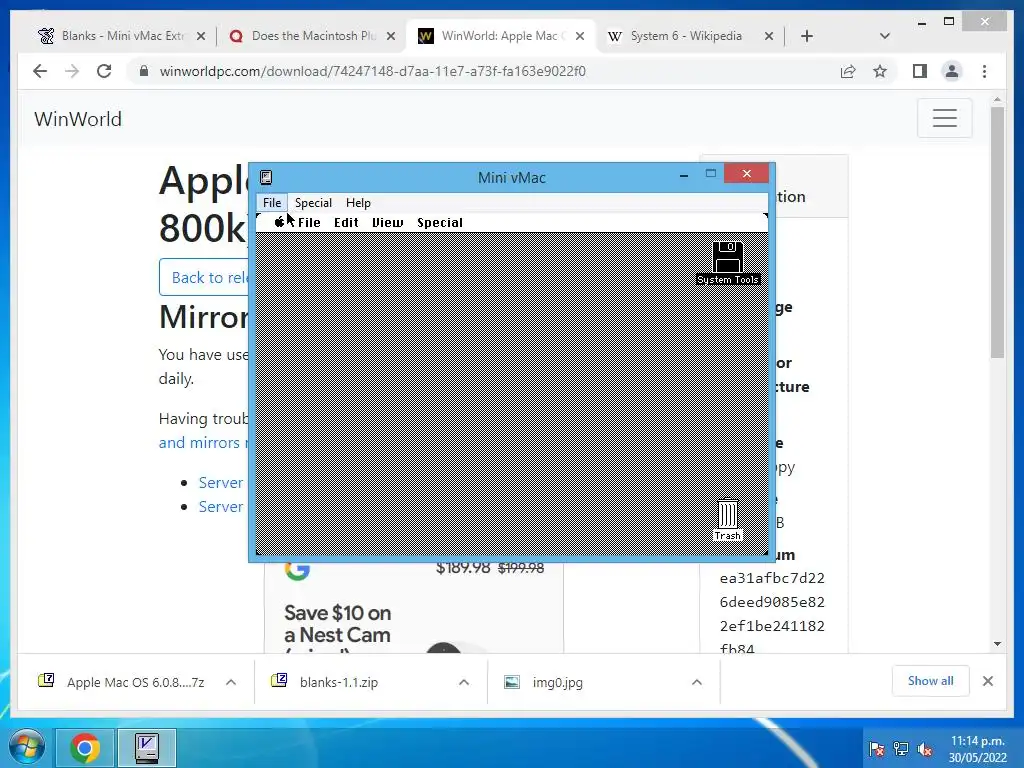Click the scrollbar up arrow
Screen dimensions: 1024x768
(x=997, y=100)
